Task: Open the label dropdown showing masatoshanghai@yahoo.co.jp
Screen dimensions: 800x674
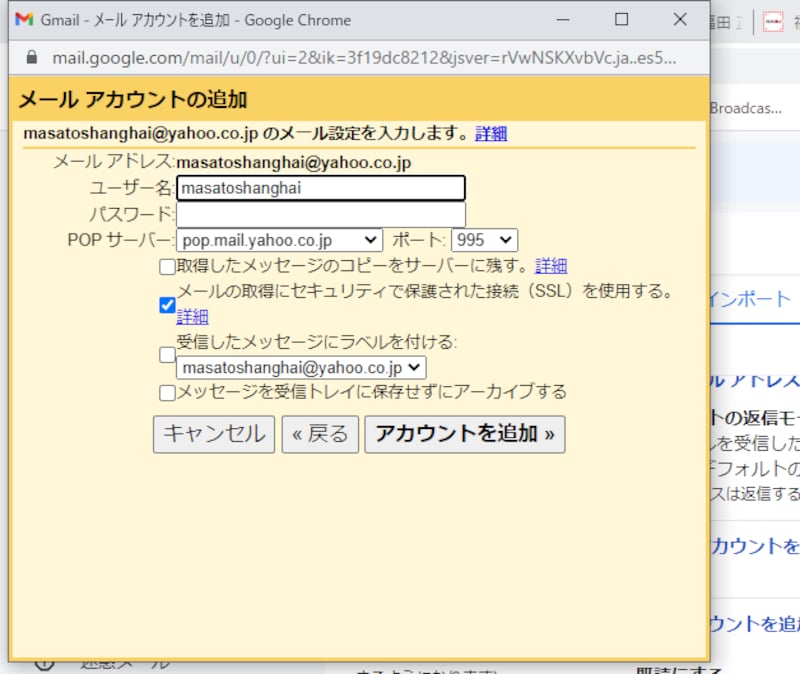Action: 301,368
